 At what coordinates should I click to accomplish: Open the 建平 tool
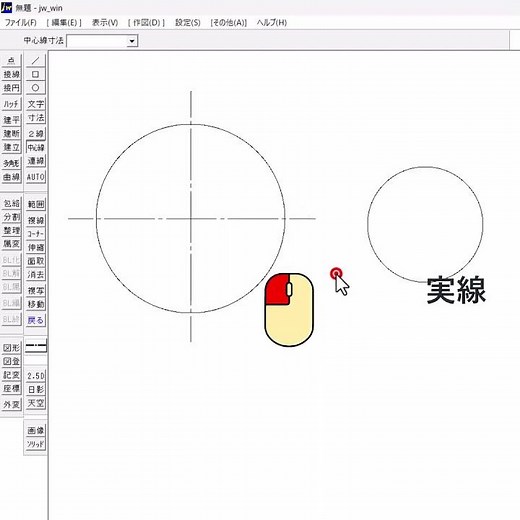point(12,120)
